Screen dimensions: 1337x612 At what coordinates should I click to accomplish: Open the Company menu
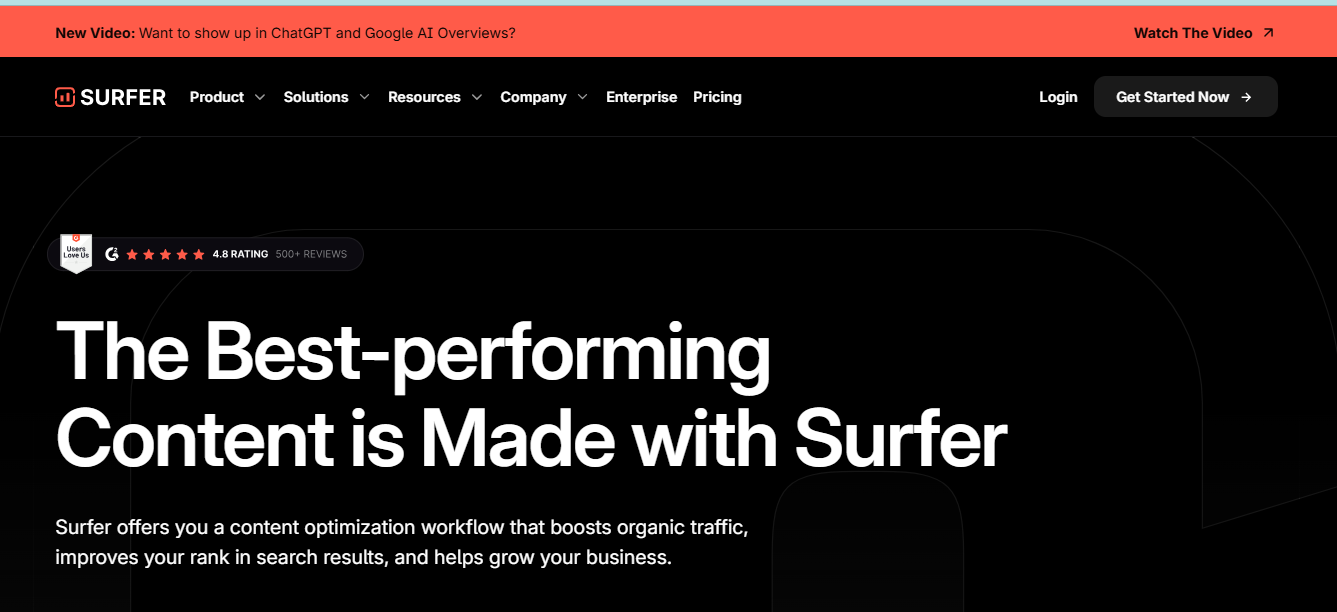click(533, 97)
